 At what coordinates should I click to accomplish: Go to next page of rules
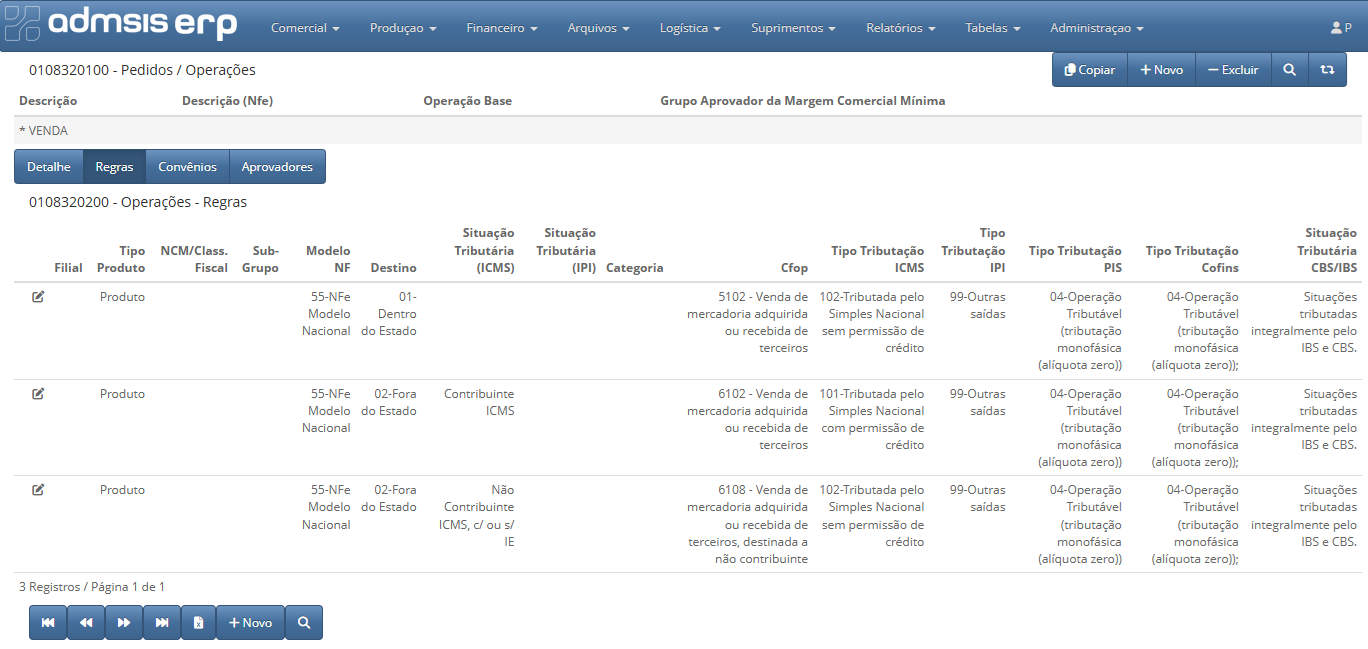click(x=123, y=622)
